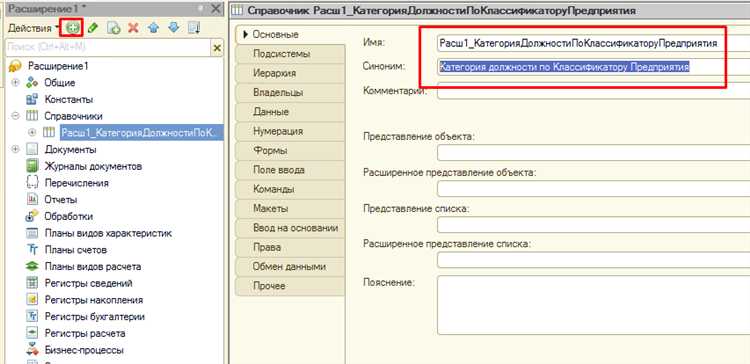Switch to the Поле ввода tab
This screenshot has width=750, height=364.
click(290, 170)
